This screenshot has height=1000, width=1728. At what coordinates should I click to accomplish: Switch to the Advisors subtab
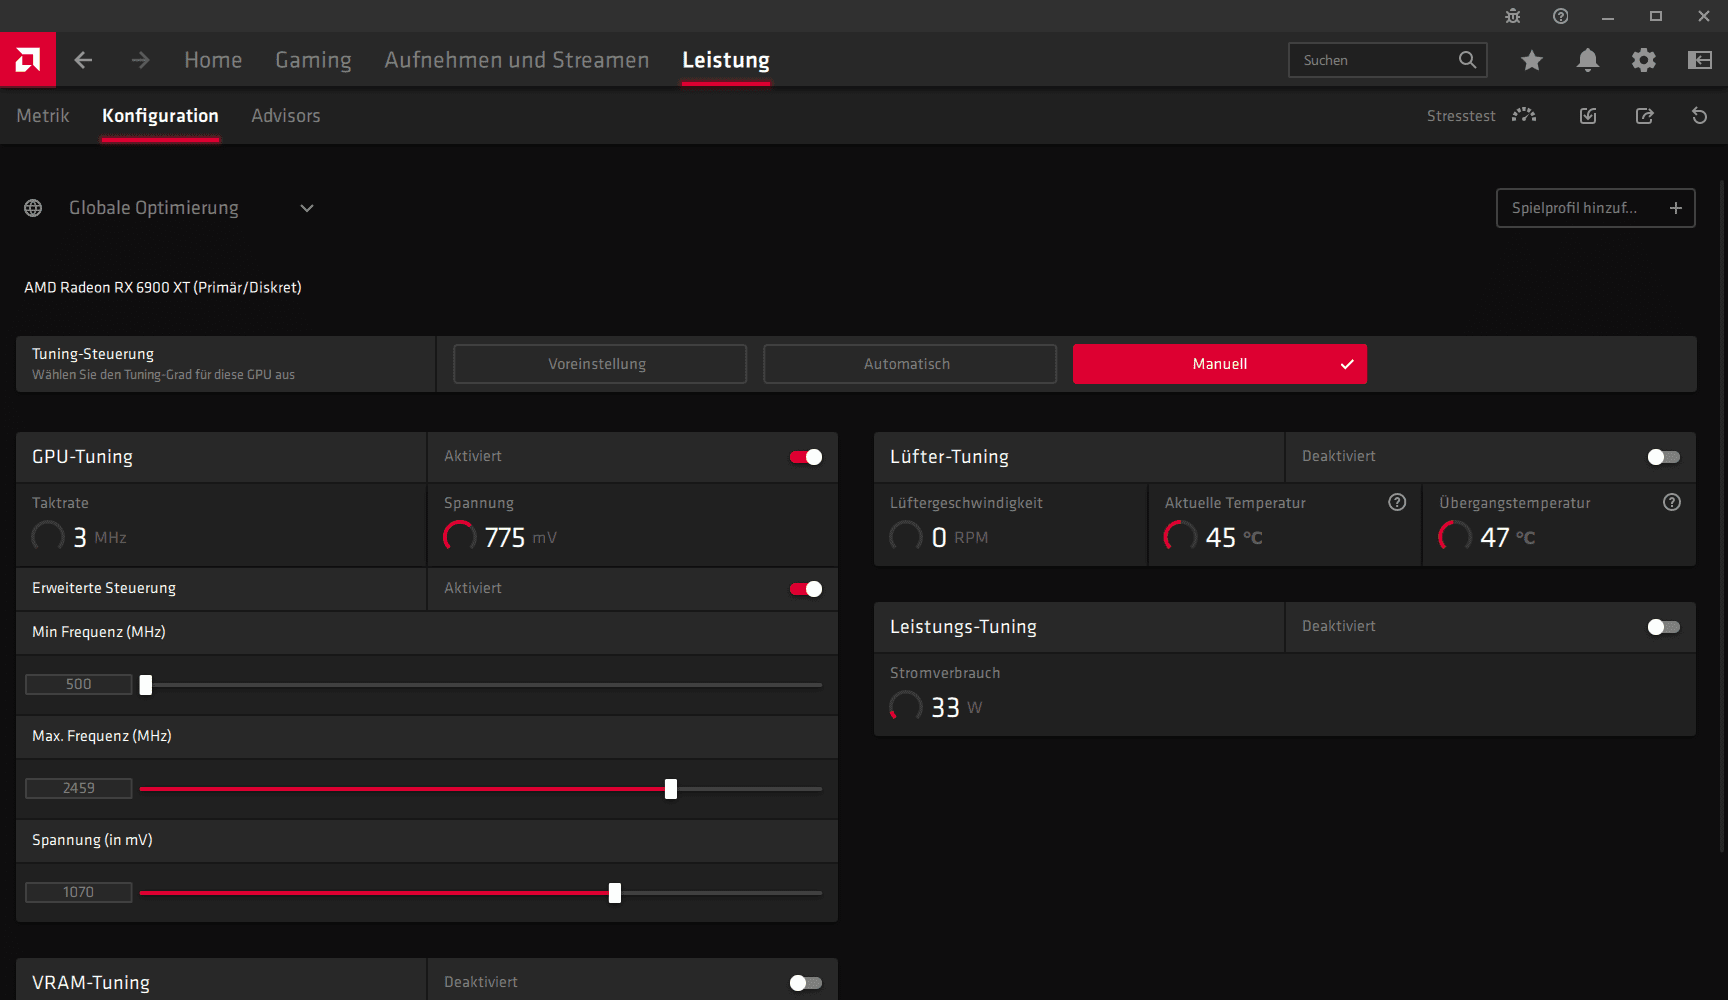pyautogui.click(x=286, y=116)
